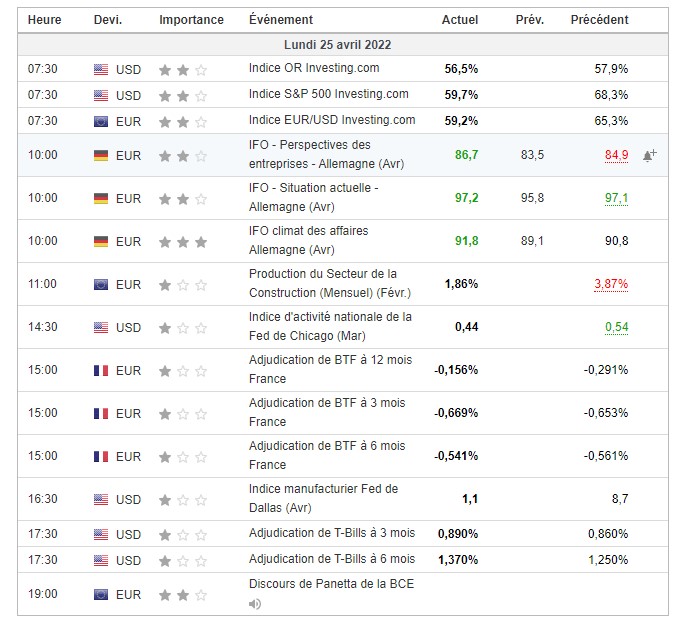Click speaker icon under Discours de Panetta
The image size is (678, 628).
(255, 604)
